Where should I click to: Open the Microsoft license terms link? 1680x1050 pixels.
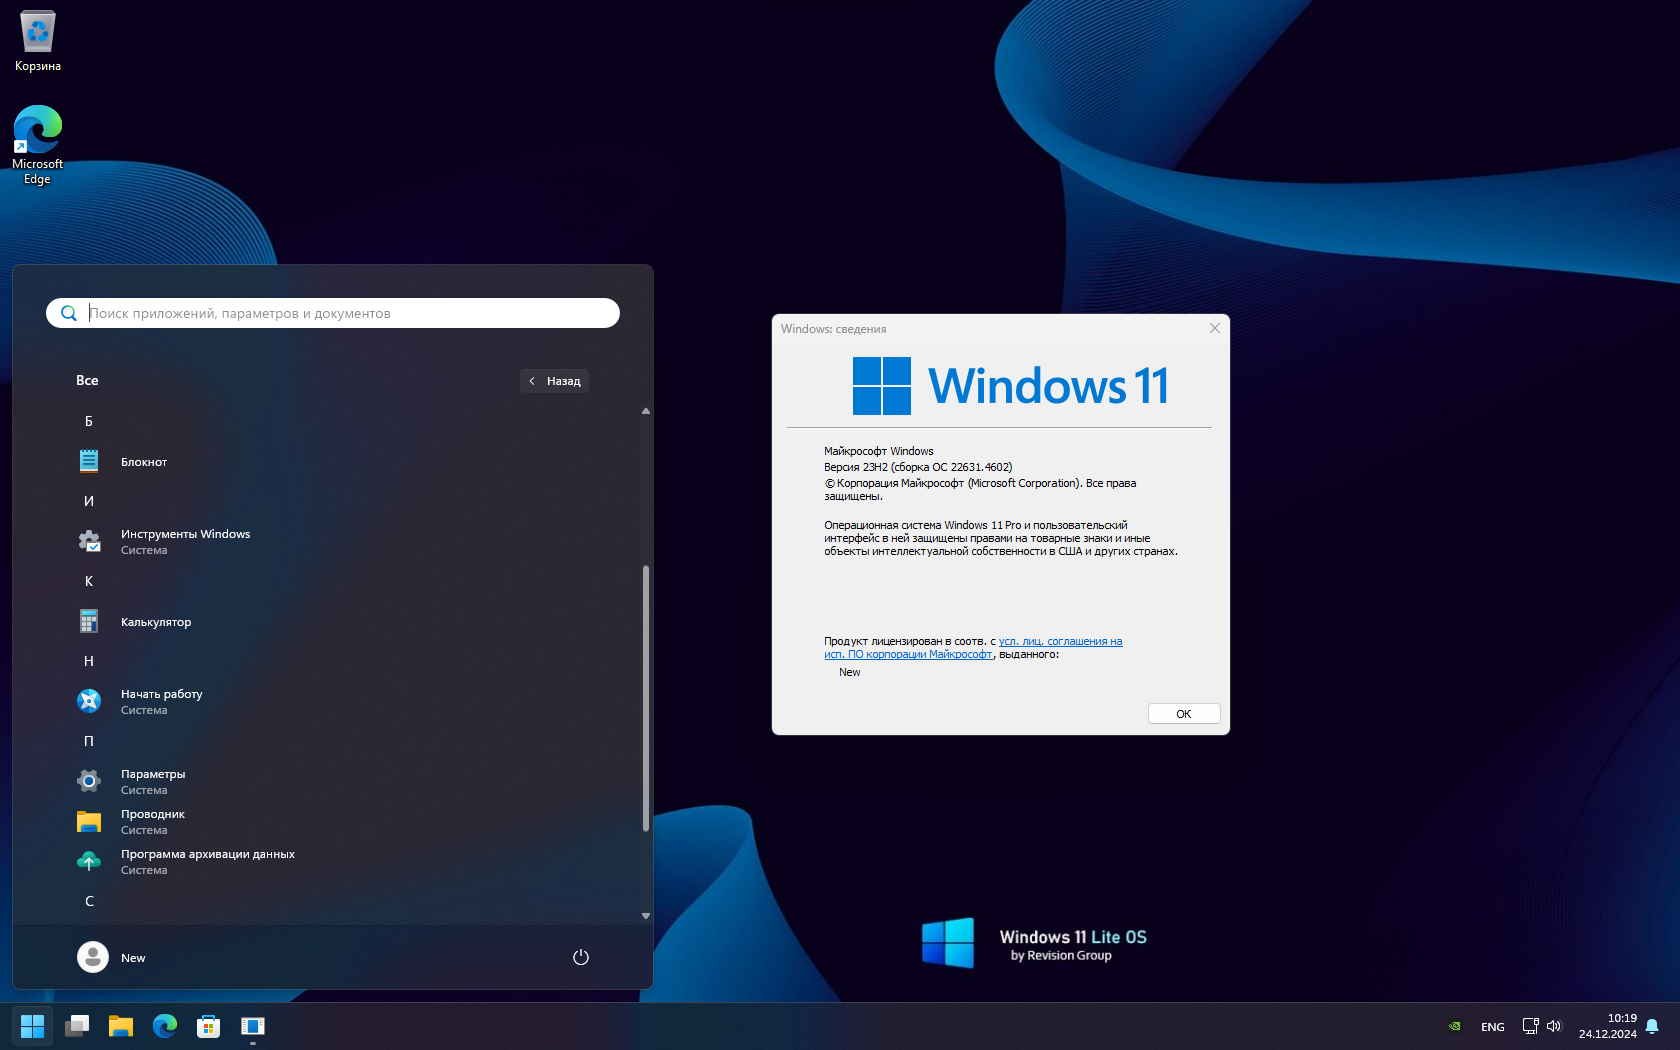point(973,648)
